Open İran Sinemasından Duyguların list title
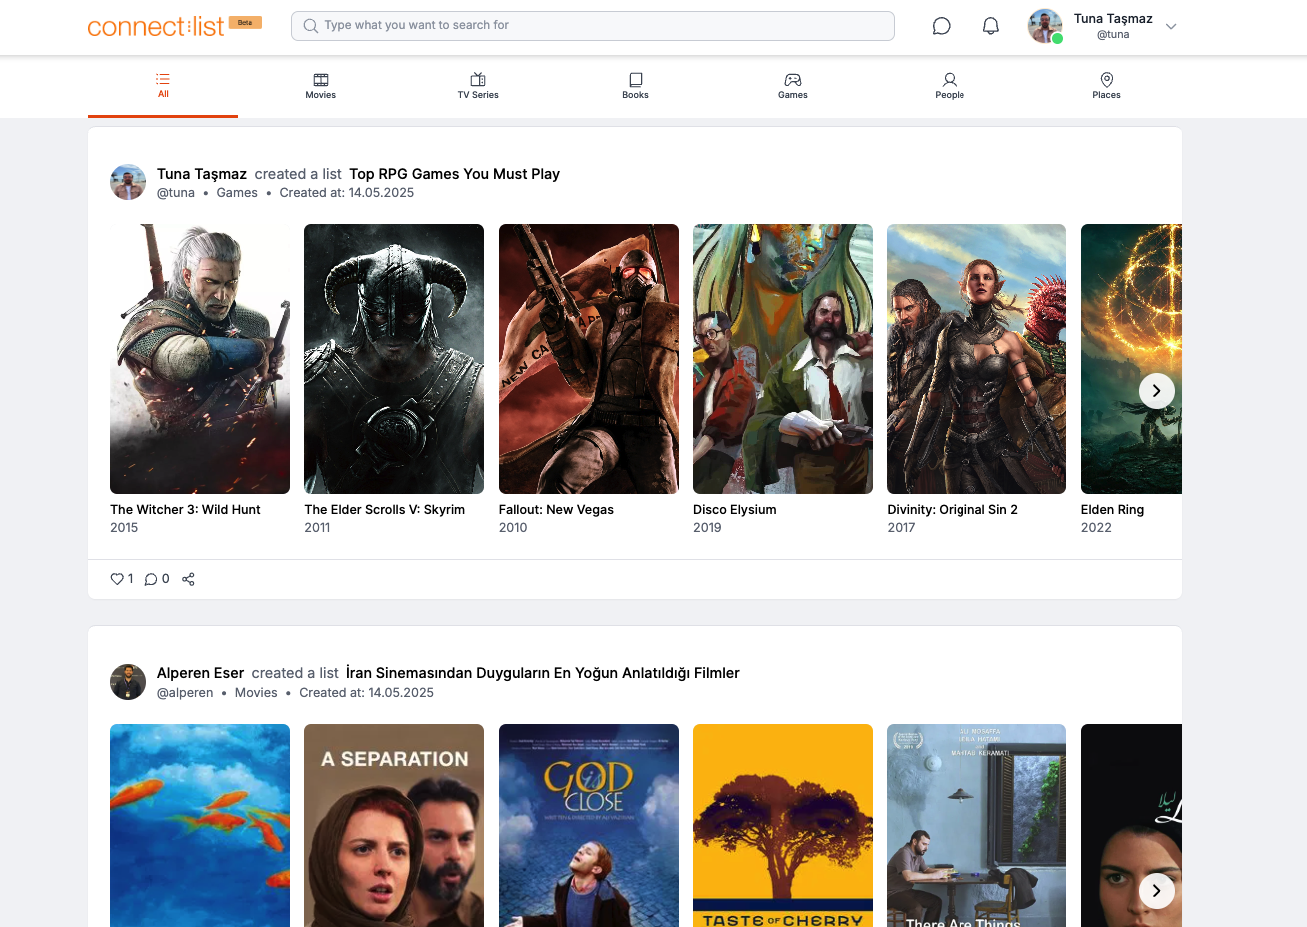 pyautogui.click(x=543, y=673)
